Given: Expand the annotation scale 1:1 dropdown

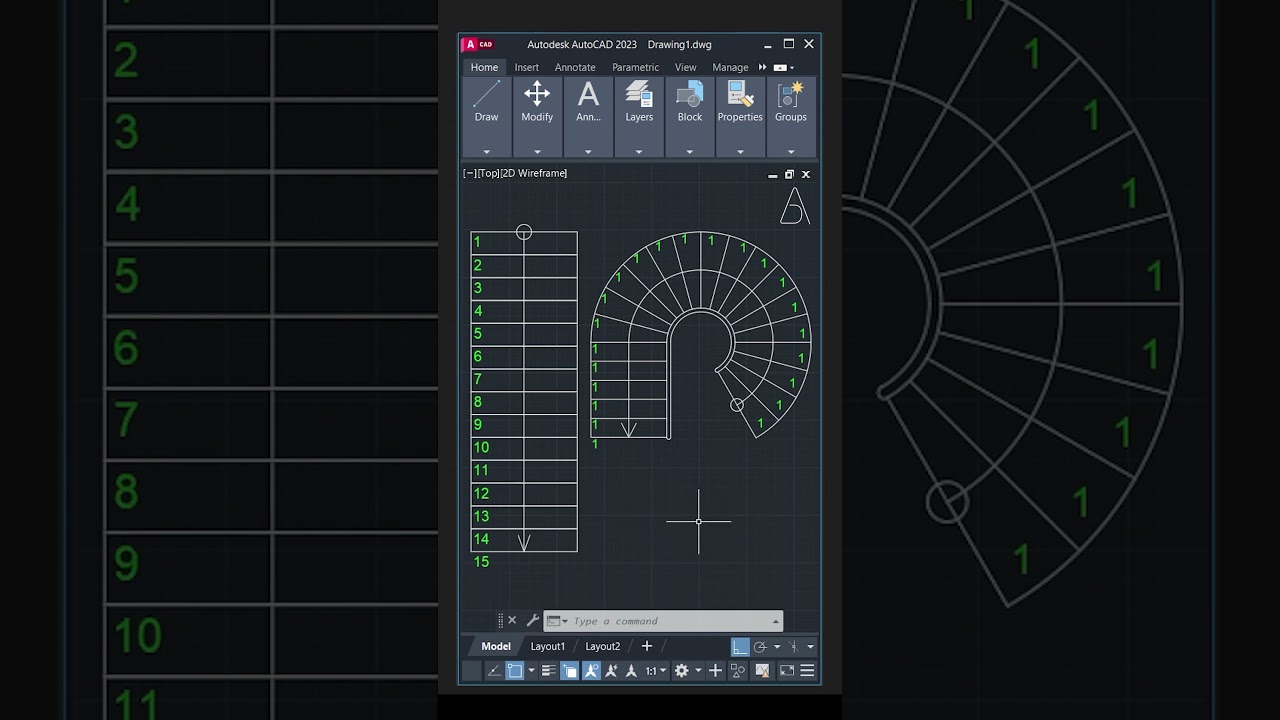Looking at the screenshot, I should coord(656,671).
